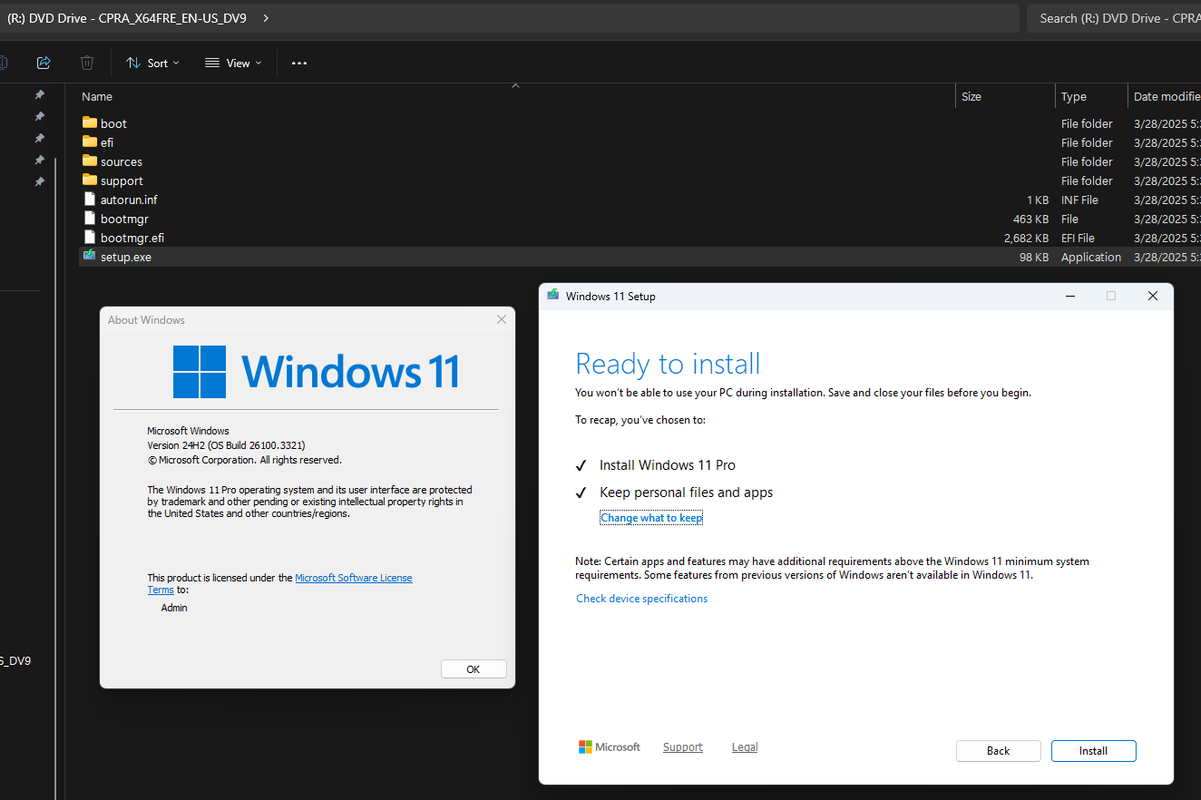
Task: Click the 'Change what to keep' link
Action: click(651, 518)
